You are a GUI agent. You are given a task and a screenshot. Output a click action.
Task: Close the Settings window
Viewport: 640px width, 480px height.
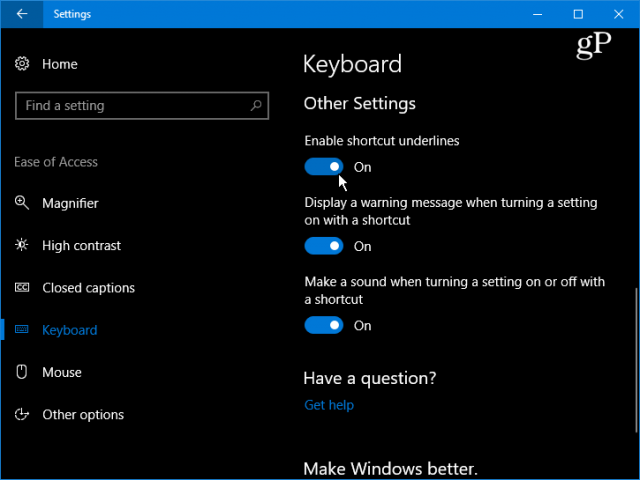click(x=618, y=14)
